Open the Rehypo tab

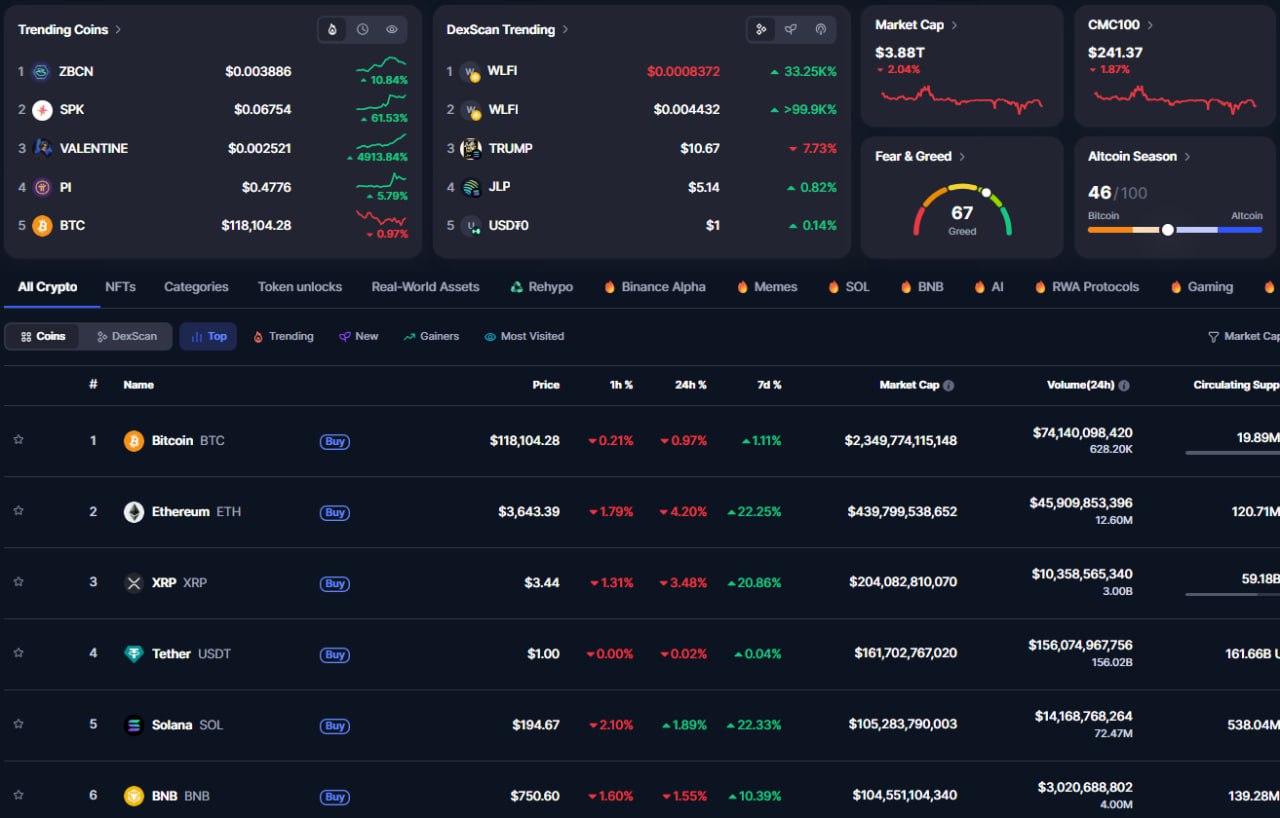pos(541,287)
